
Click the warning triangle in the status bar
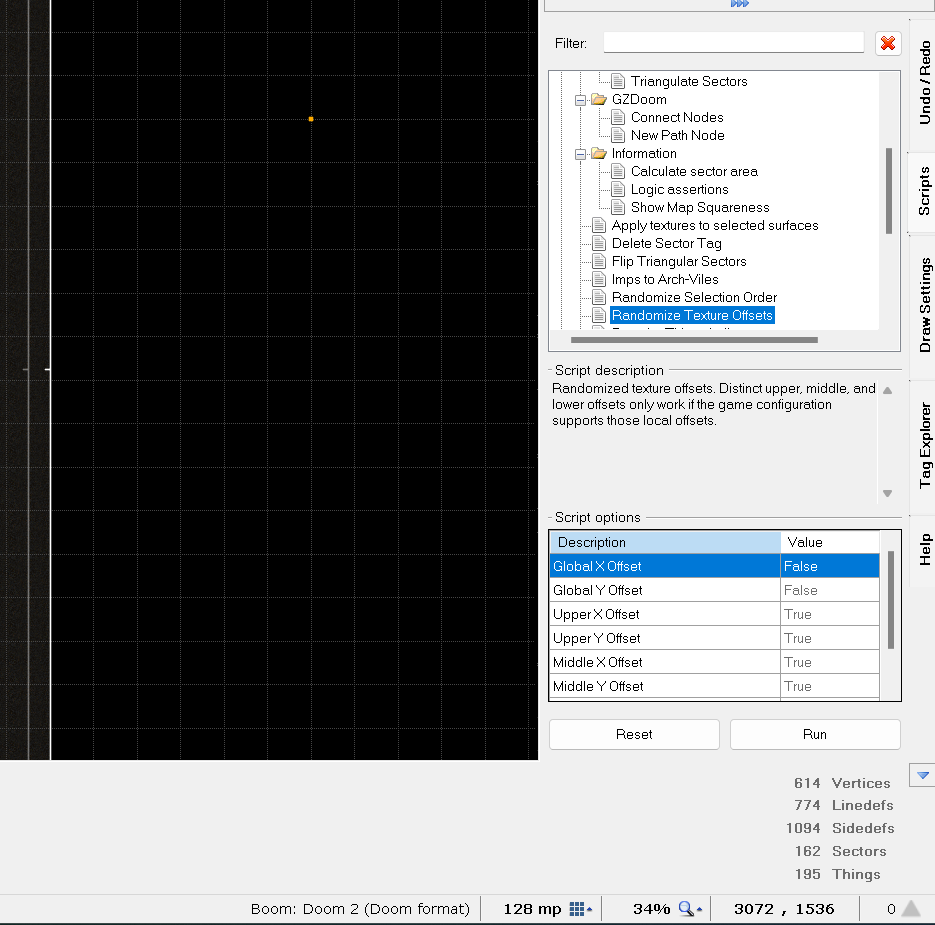tap(911, 909)
